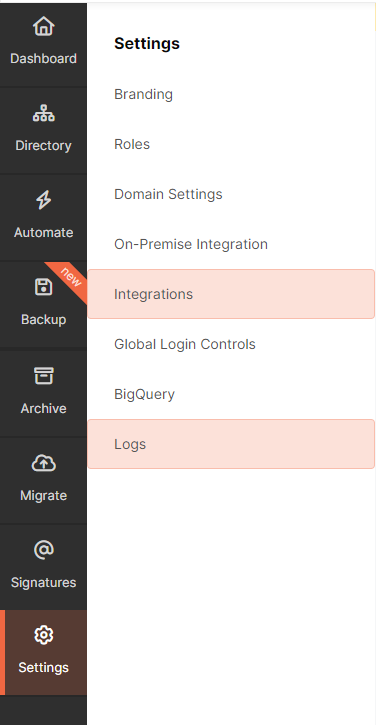The image size is (376, 725).
Task: Select the Signatures at-sign icon
Action: (43, 550)
